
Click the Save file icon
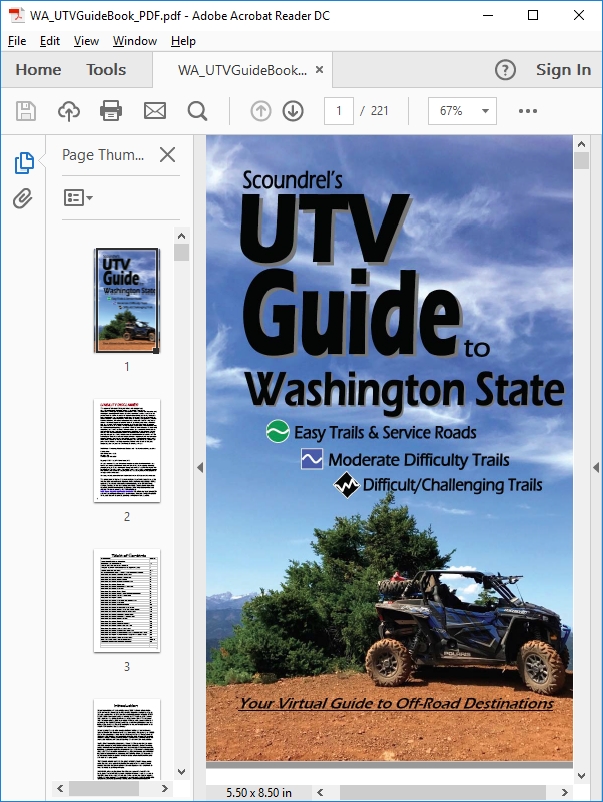click(x=26, y=110)
